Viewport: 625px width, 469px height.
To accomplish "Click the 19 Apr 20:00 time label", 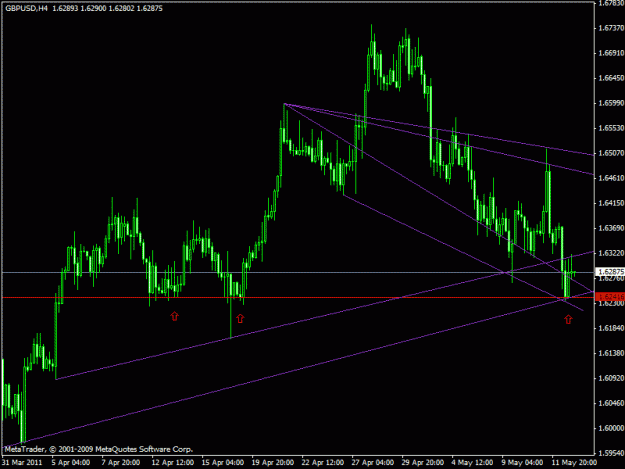I will 273,463.
